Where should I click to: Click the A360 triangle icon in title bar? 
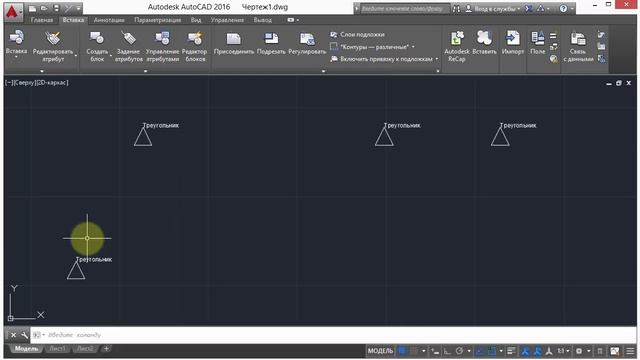[540, 9]
